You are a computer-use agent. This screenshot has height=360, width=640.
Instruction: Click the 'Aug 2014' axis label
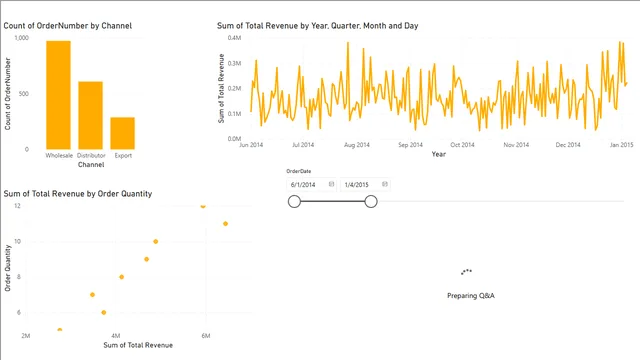click(357, 145)
